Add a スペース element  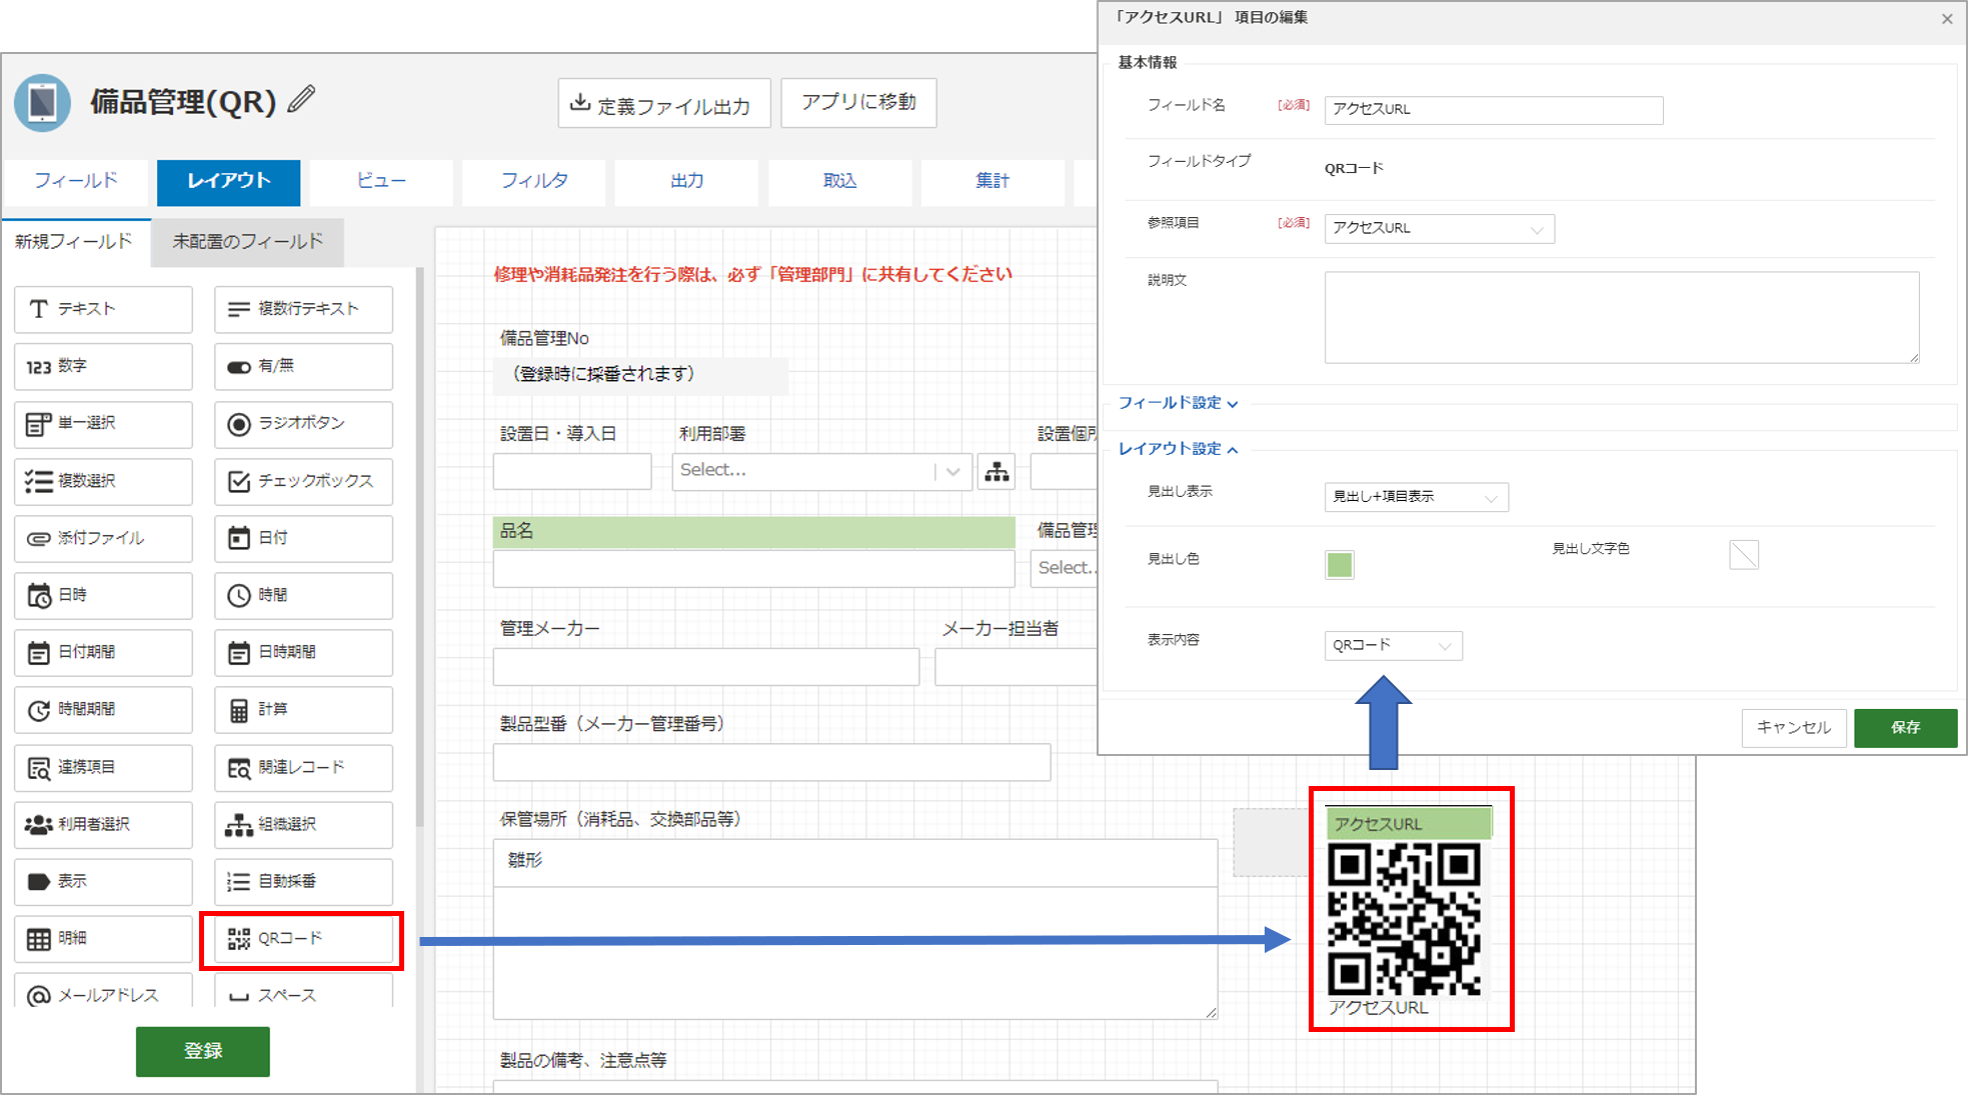pyautogui.click(x=303, y=991)
